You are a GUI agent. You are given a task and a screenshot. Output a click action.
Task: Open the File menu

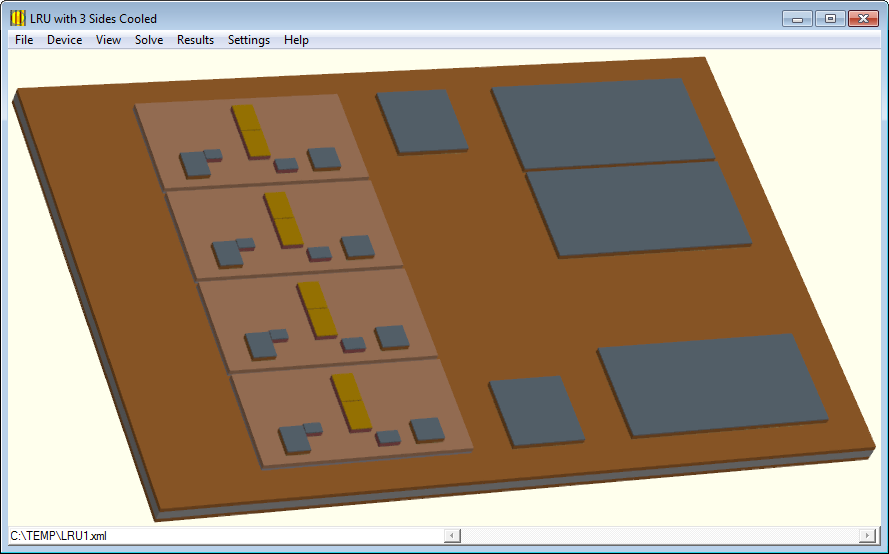coord(24,40)
